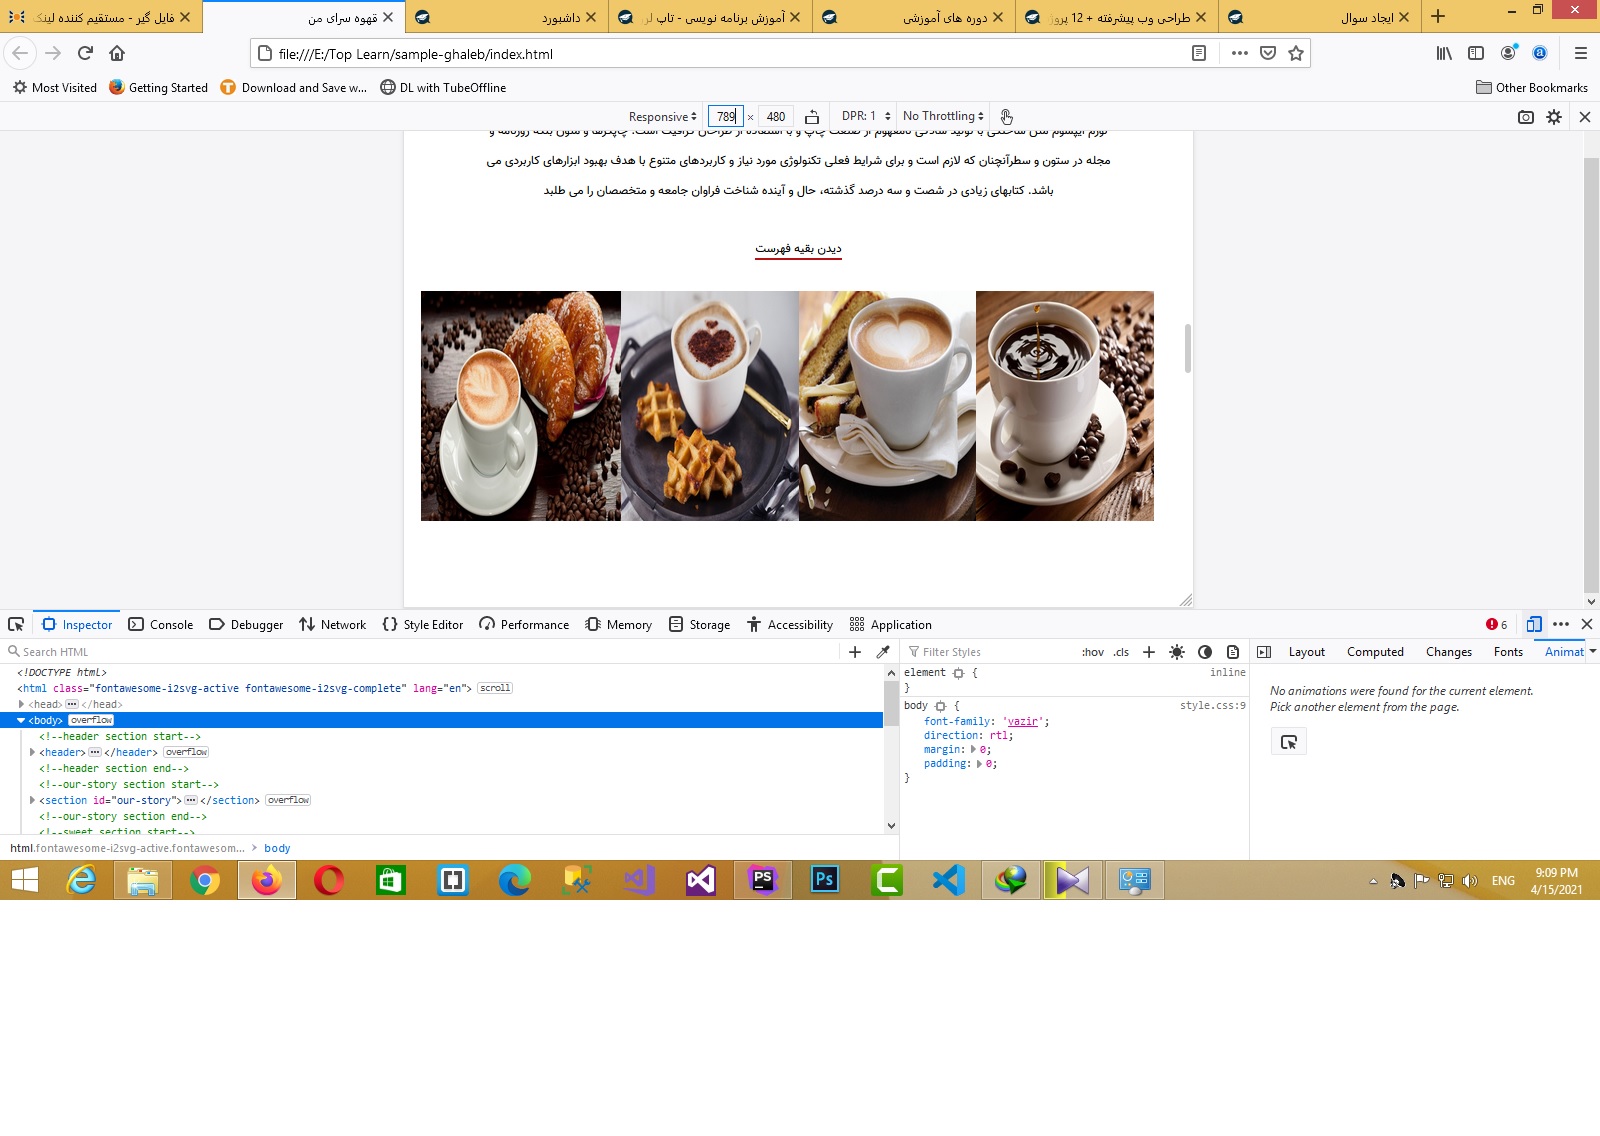
Task: Open Most Visited bookmarks
Action: point(55,88)
